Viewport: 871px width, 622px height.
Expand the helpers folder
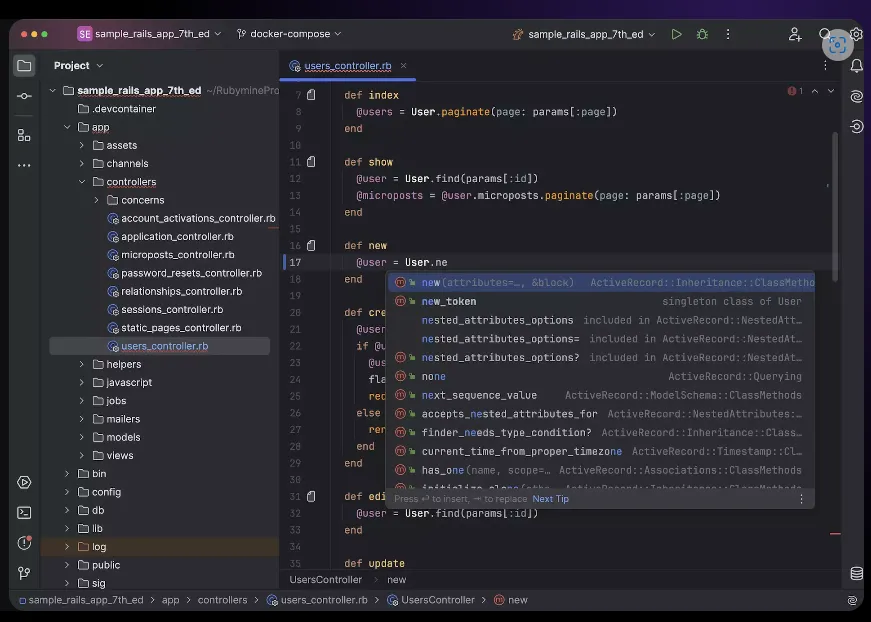coord(82,364)
